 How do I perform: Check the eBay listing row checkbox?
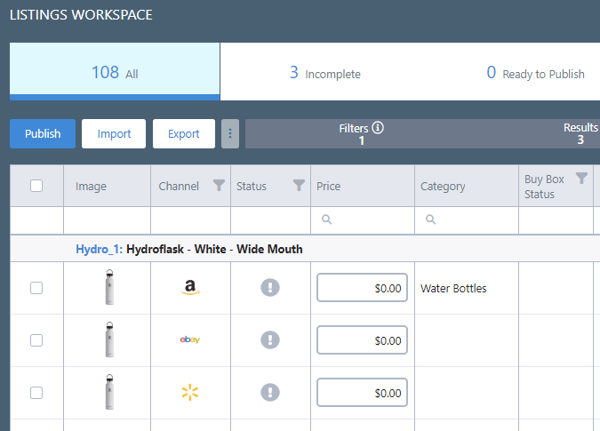[37, 340]
